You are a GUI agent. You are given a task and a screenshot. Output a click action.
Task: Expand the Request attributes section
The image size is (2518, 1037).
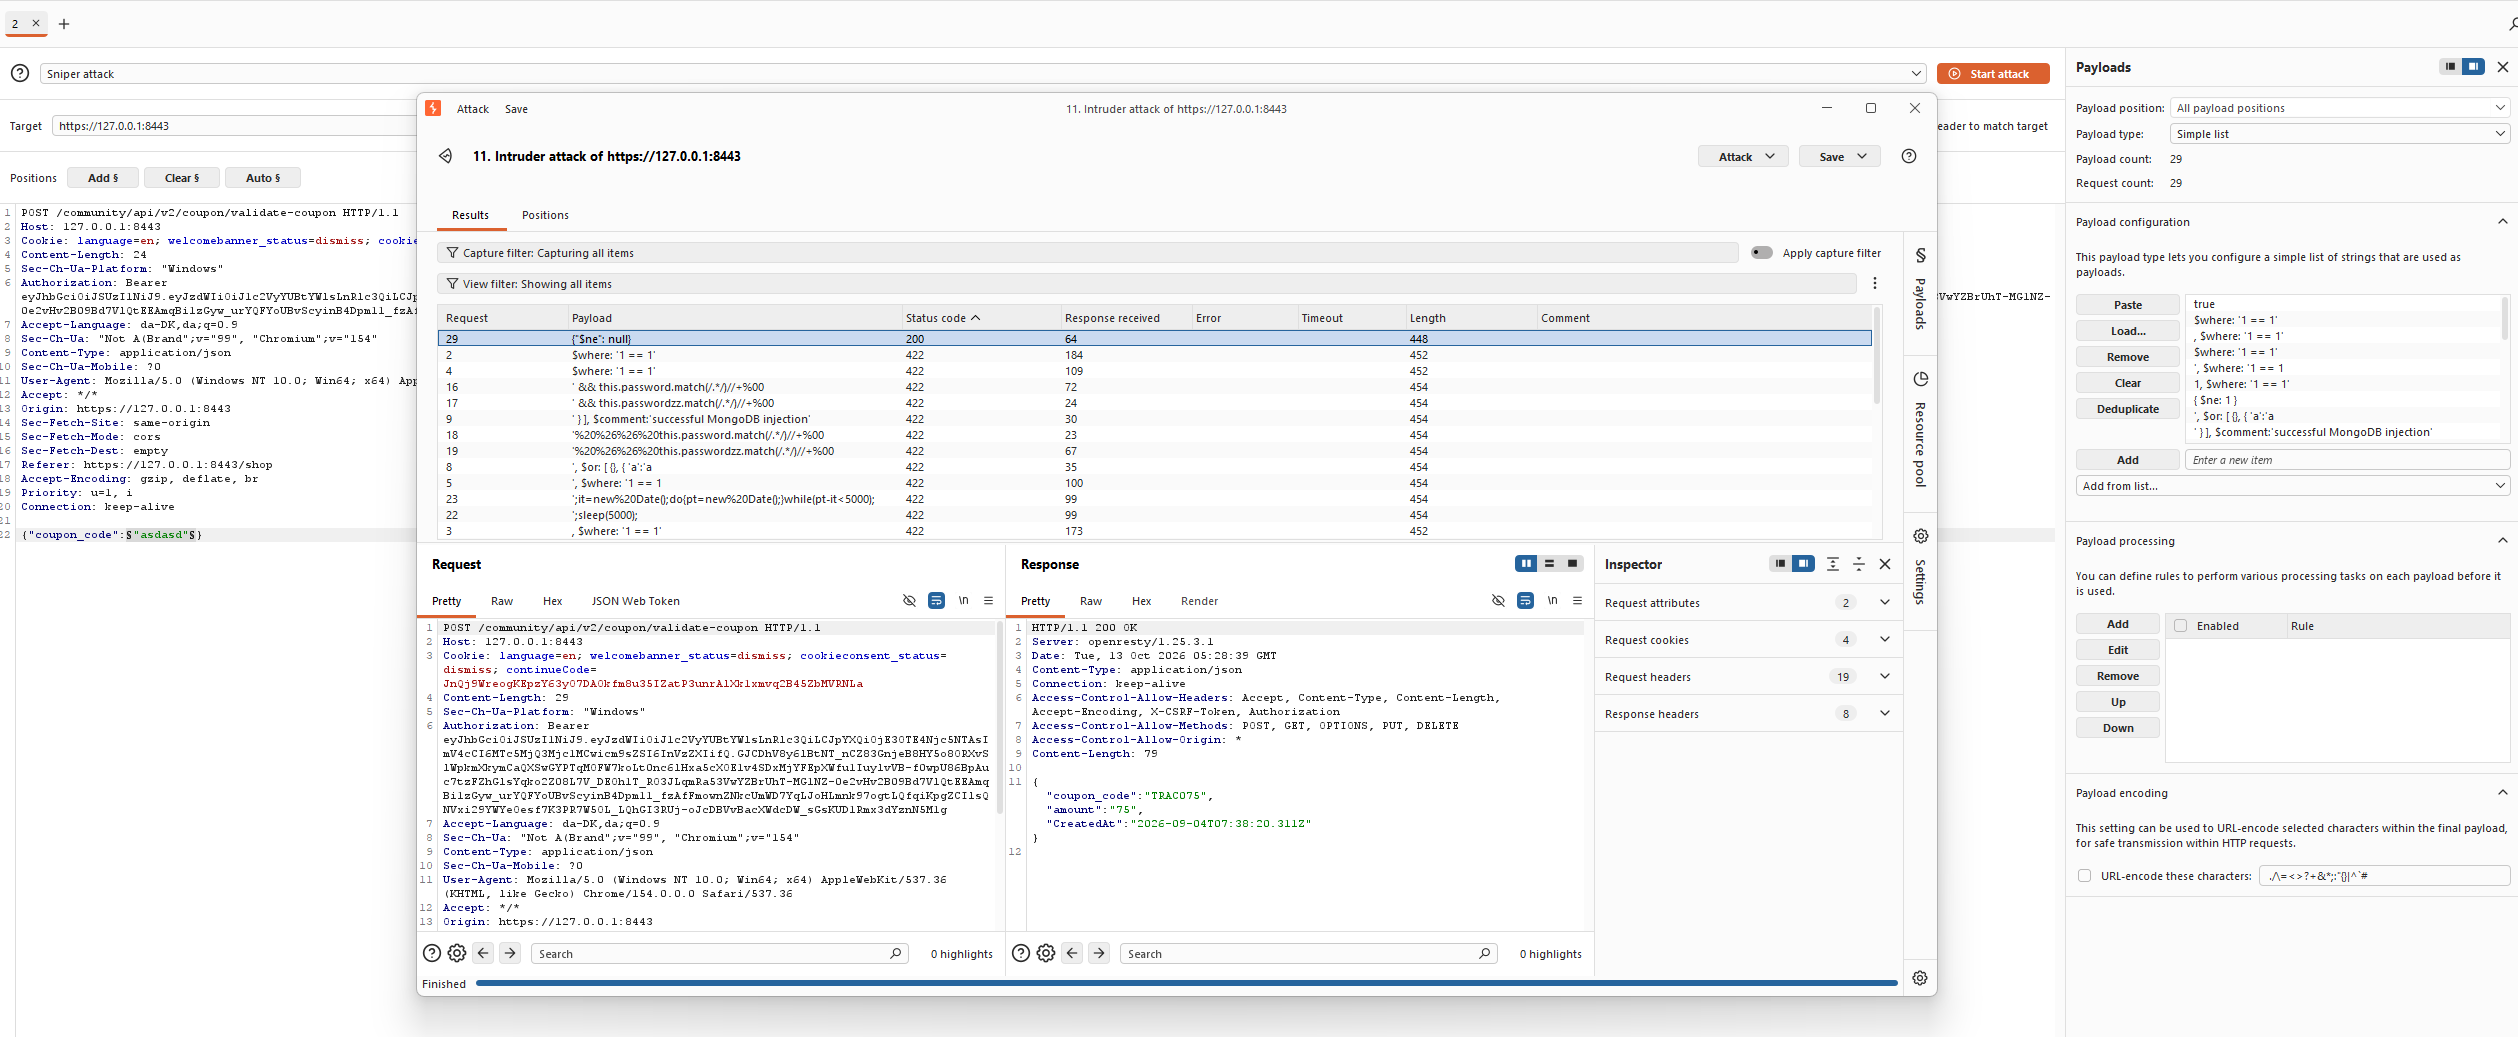click(1885, 603)
